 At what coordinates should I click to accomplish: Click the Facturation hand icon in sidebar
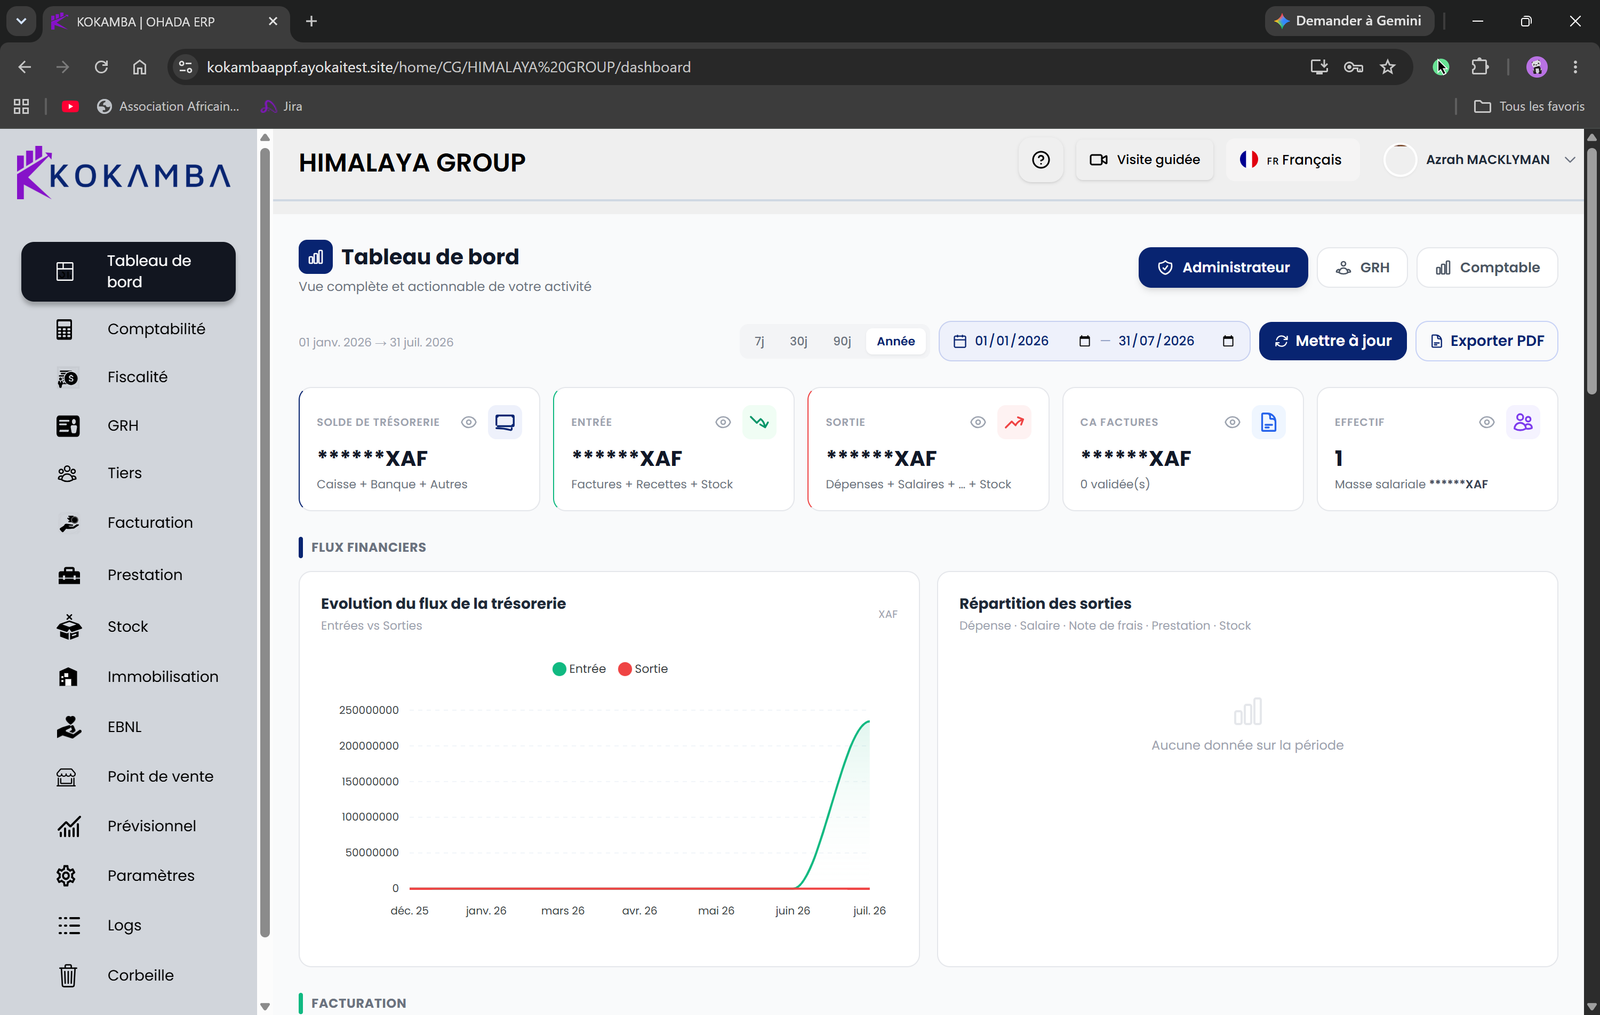pos(69,523)
